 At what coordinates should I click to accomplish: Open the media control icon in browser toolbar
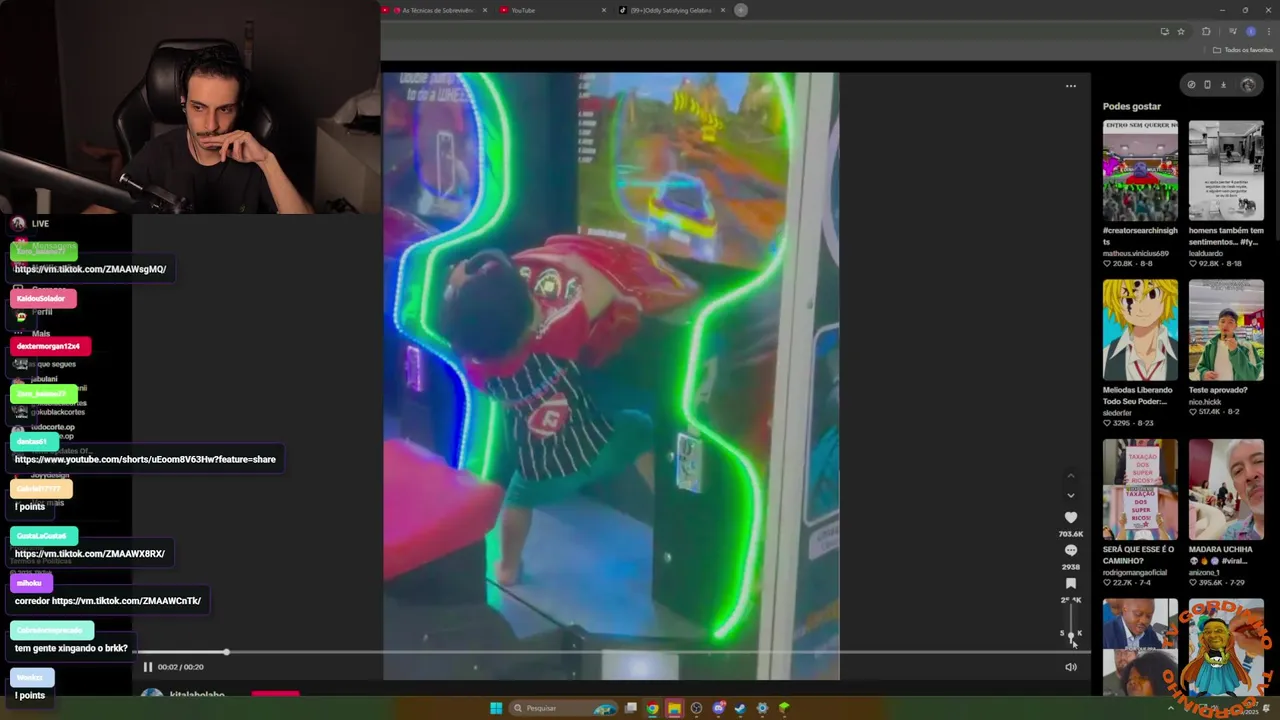pos(1232,31)
